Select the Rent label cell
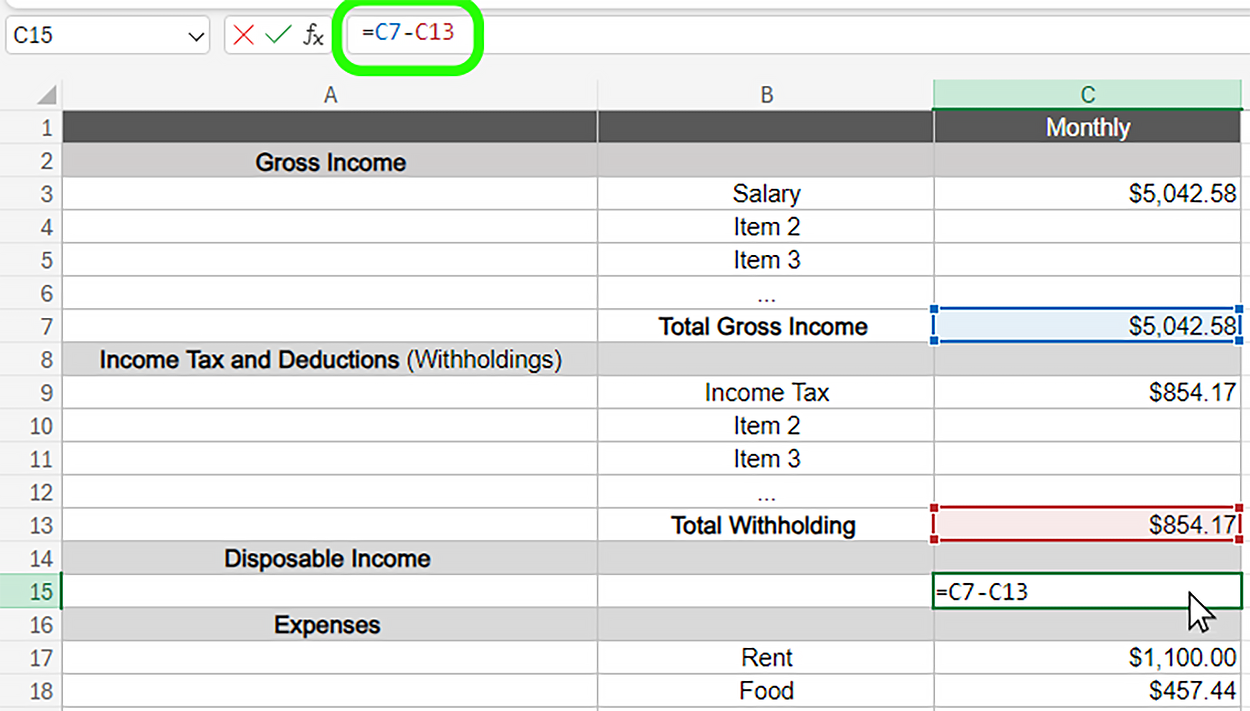The width and height of the screenshot is (1250, 711). pyautogui.click(x=766, y=658)
